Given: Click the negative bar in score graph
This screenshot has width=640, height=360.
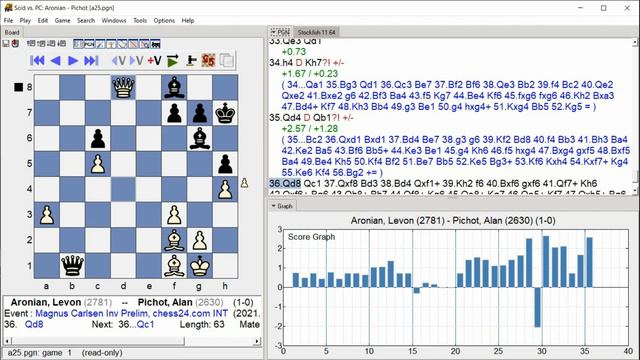Looking at the screenshot, I should pos(538,307).
